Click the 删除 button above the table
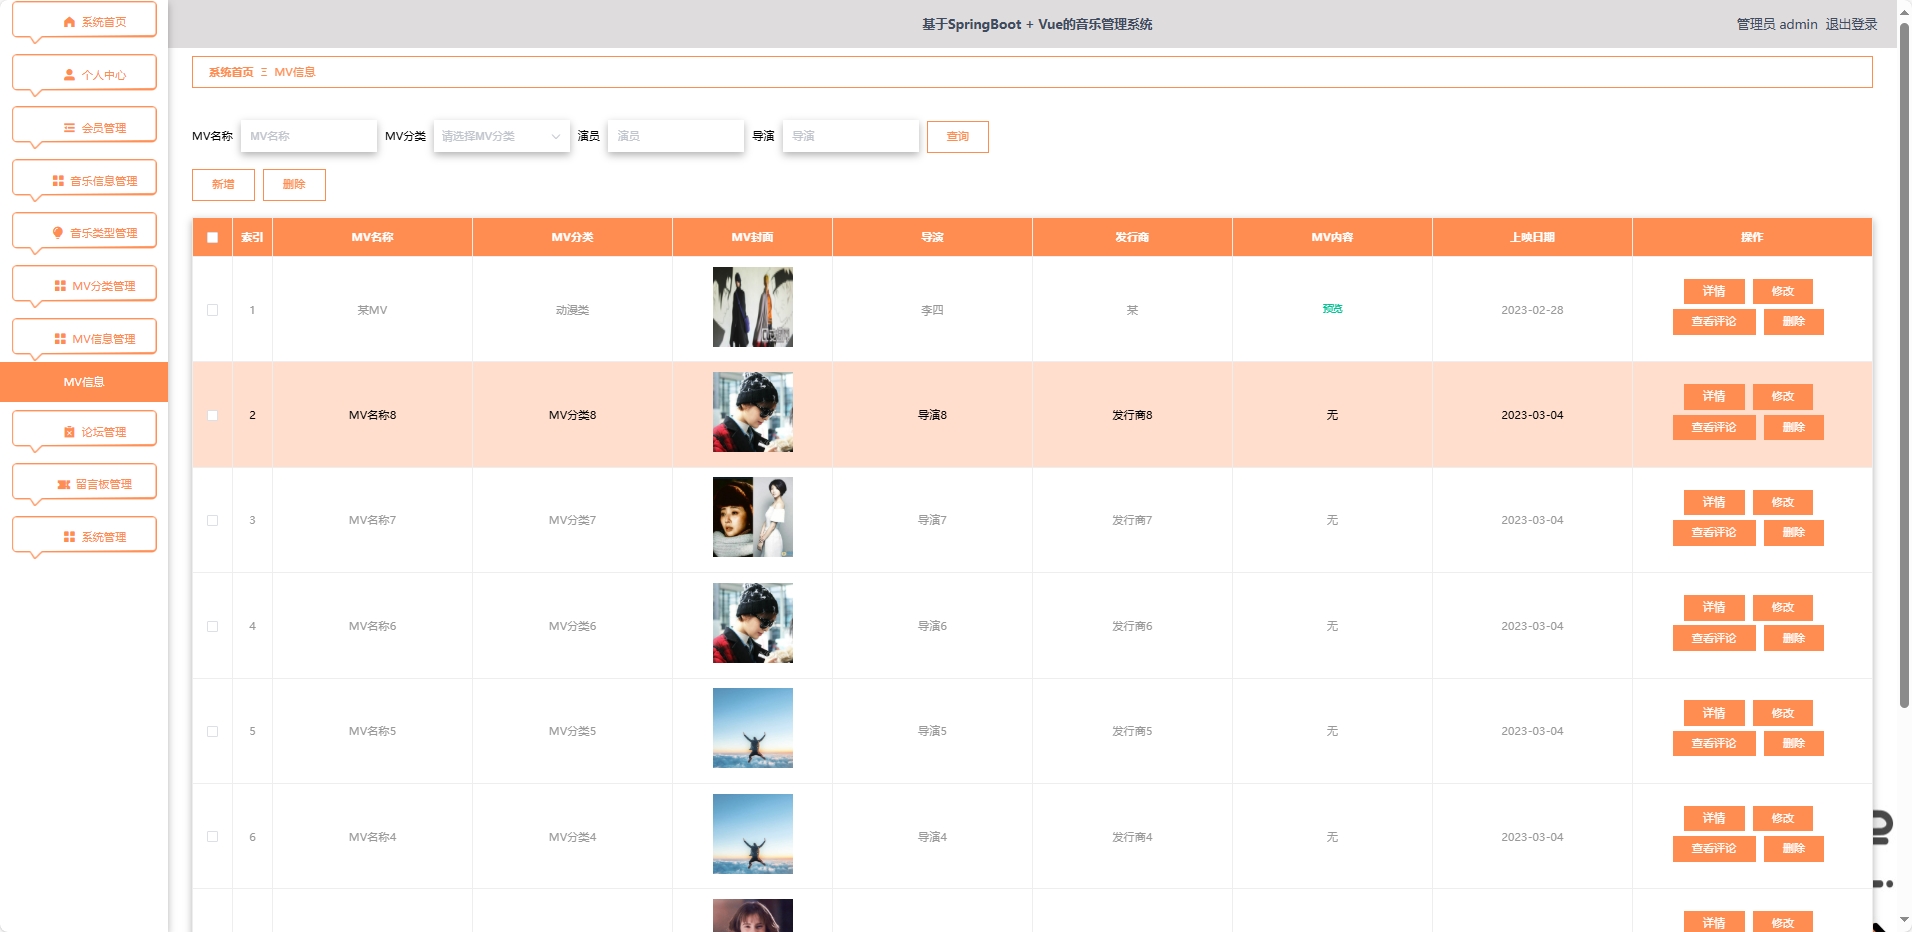The image size is (1912, 932). pos(294,184)
